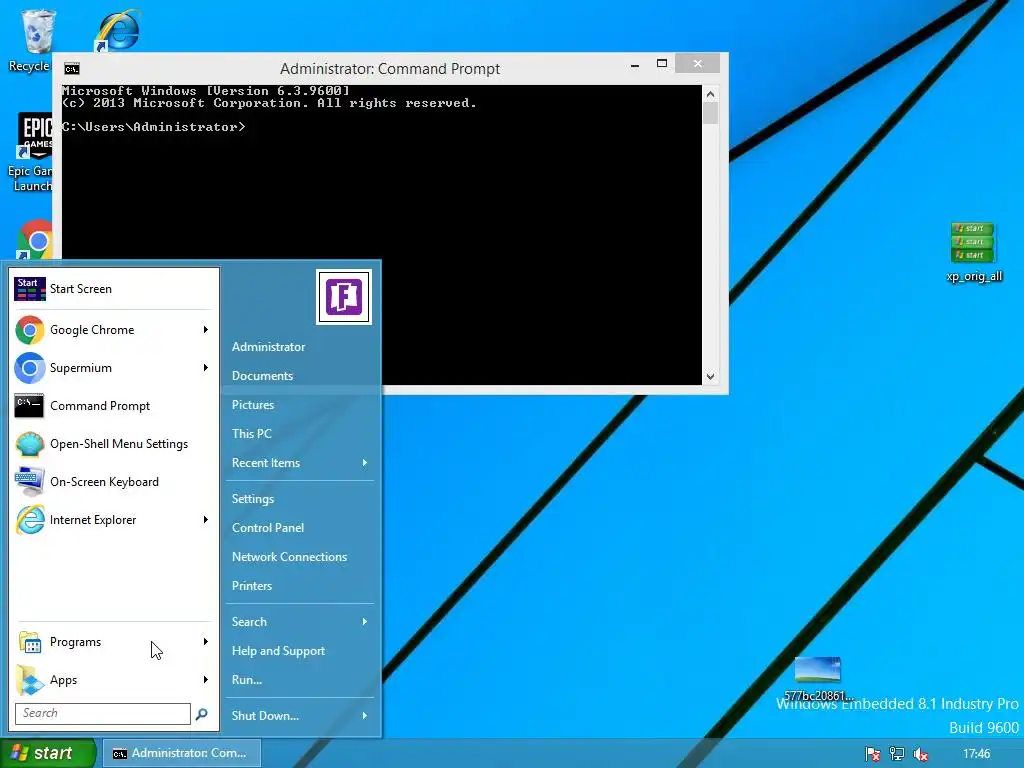Screen dimensions: 1024x768
Task: Minimize the Command Prompt window
Action: click(x=635, y=65)
